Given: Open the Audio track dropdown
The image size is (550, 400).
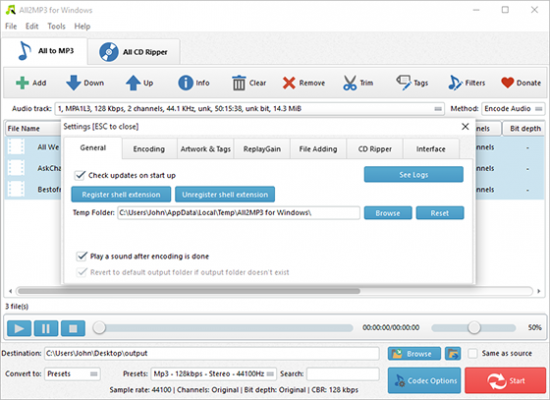Looking at the screenshot, I should 249,109.
